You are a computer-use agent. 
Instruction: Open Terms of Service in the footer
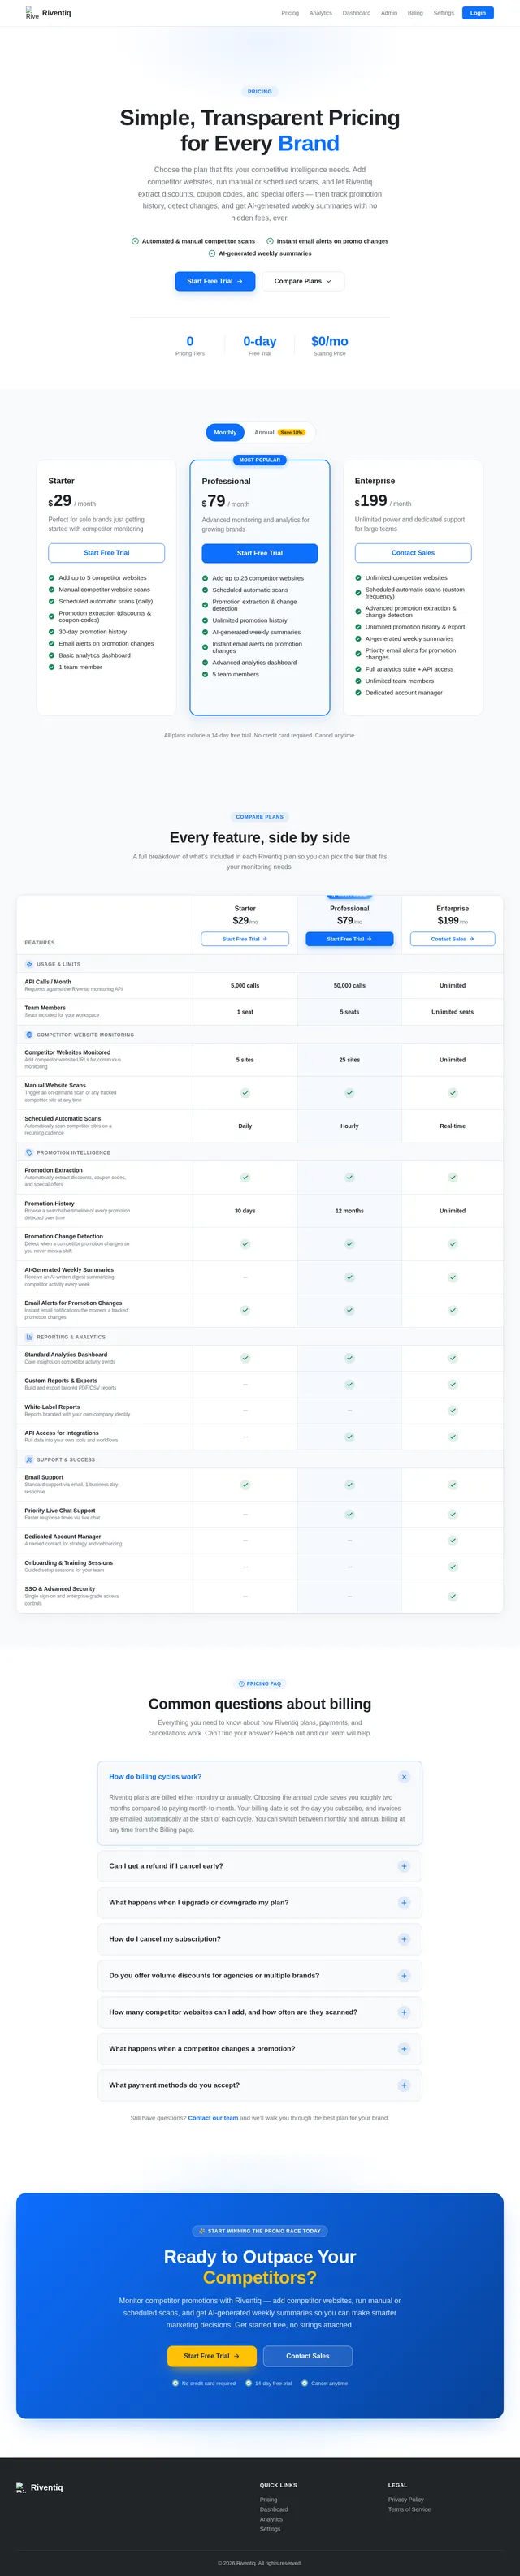[409, 2509]
